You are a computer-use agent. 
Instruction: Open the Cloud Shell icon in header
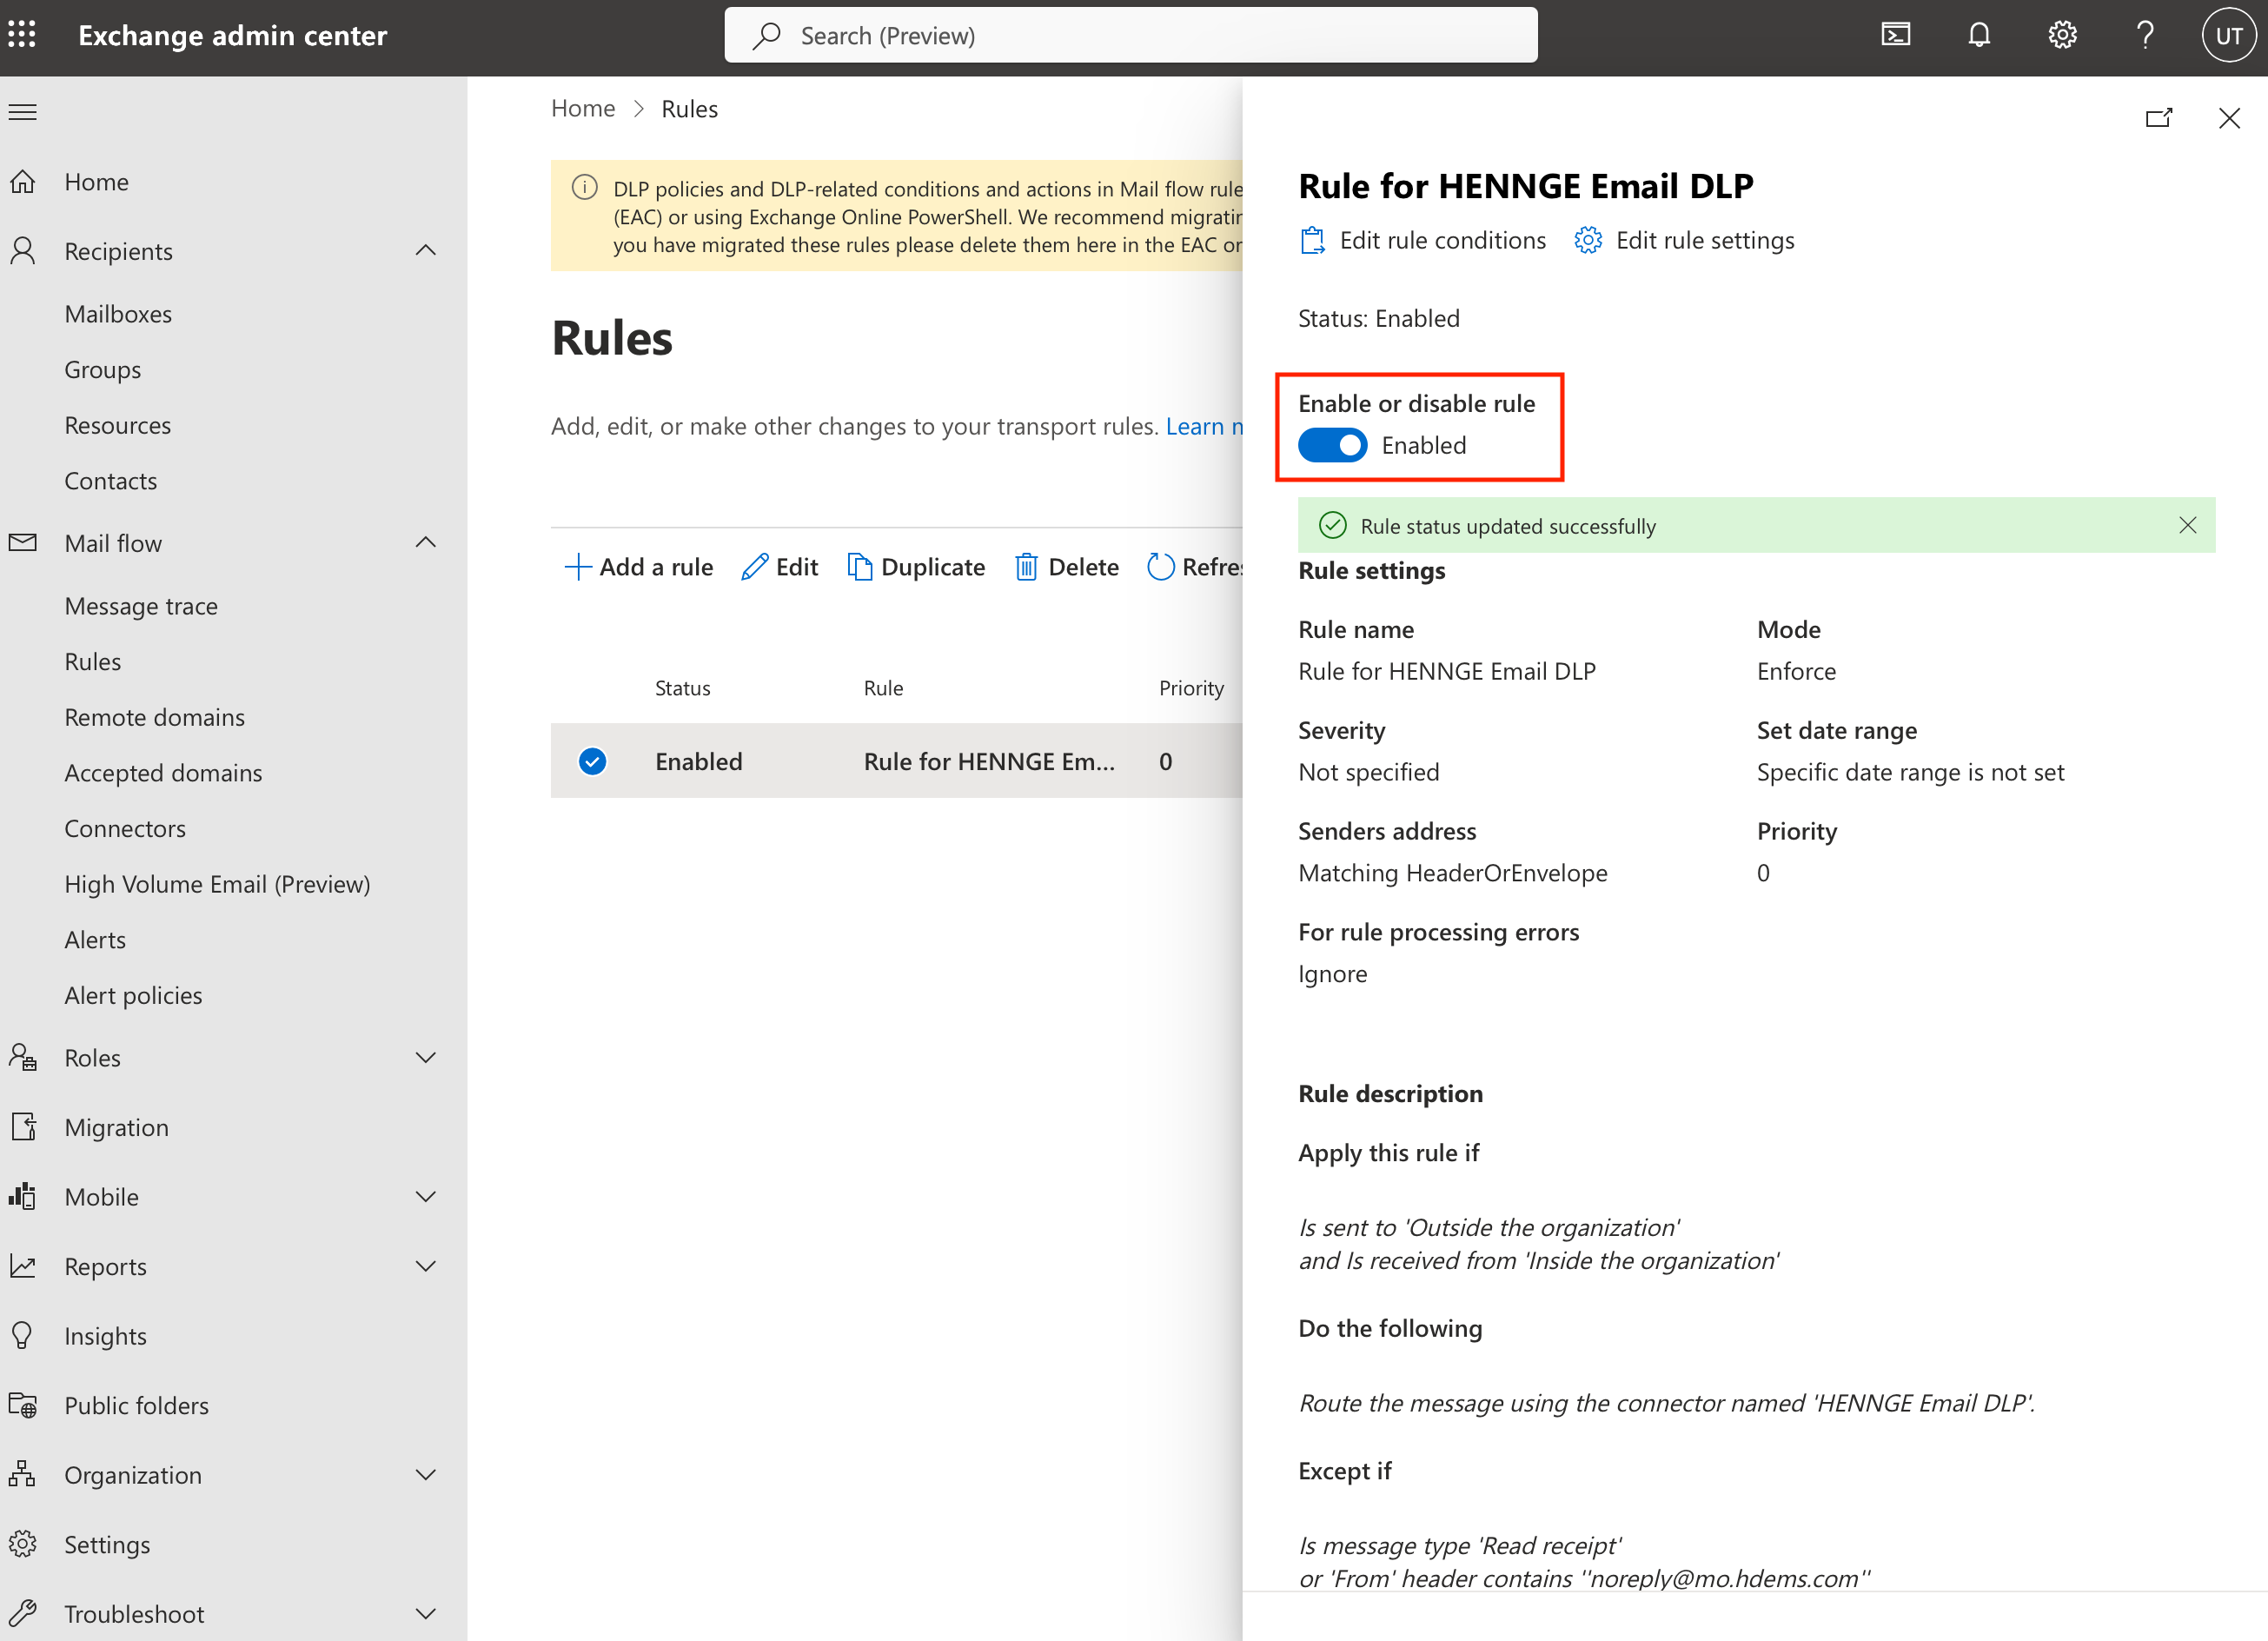[x=1895, y=35]
